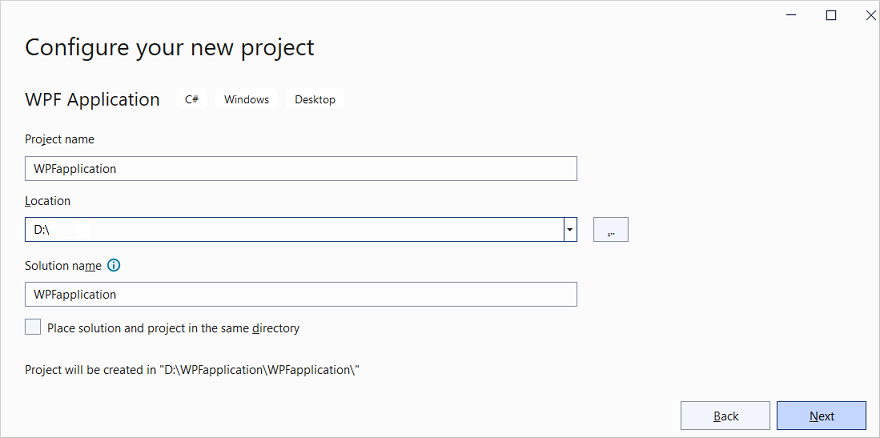Go Back to the previous step
880x438 pixels.
point(726,416)
